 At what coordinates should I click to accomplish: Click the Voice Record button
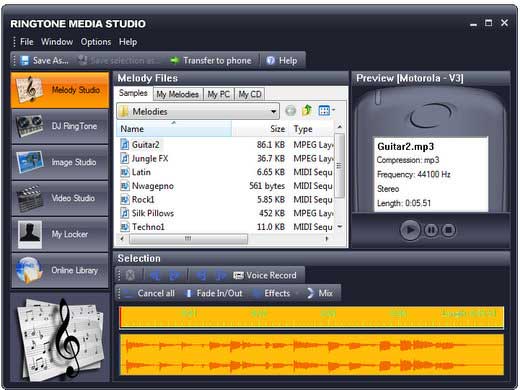click(x=265, y=275)
